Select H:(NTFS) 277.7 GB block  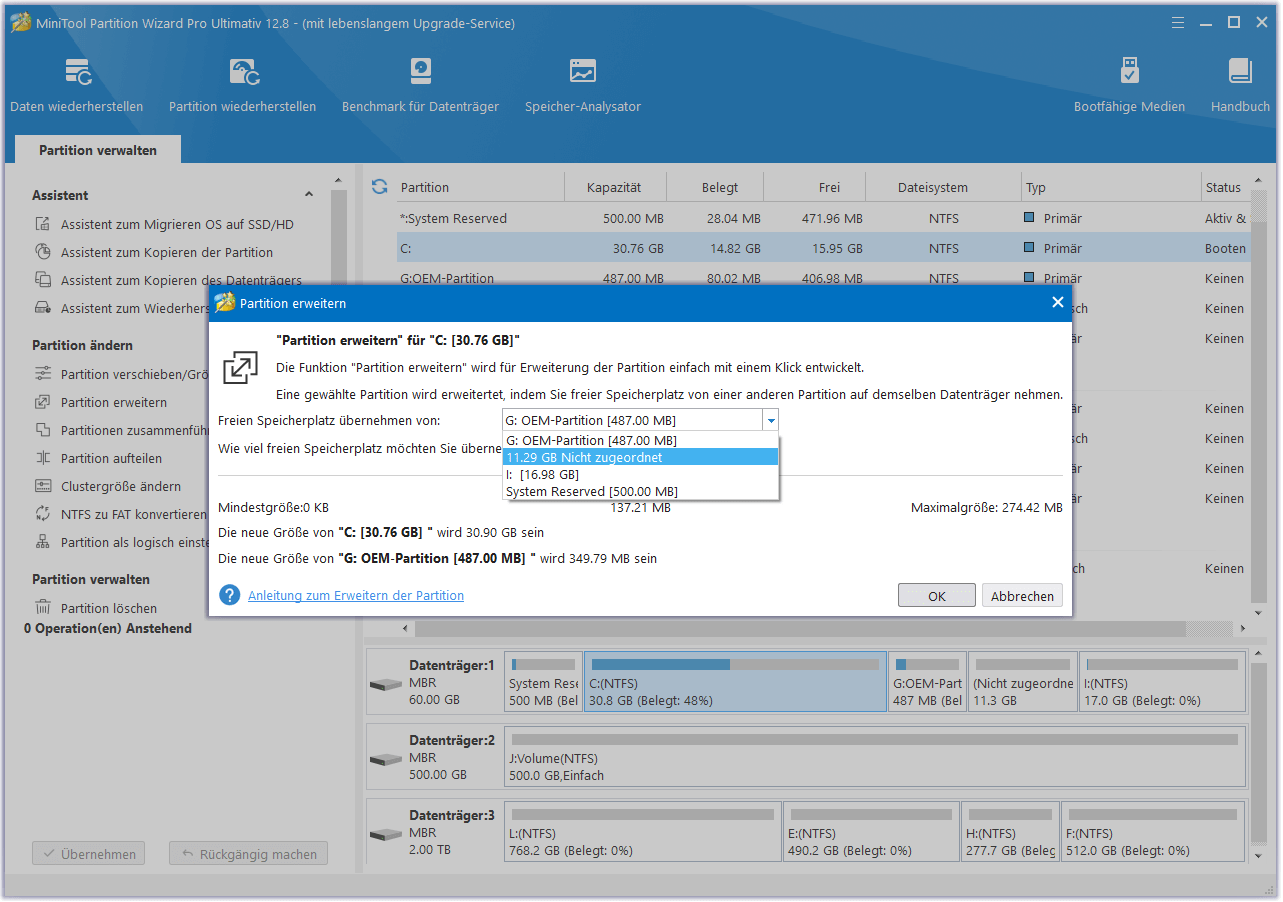1010,832
